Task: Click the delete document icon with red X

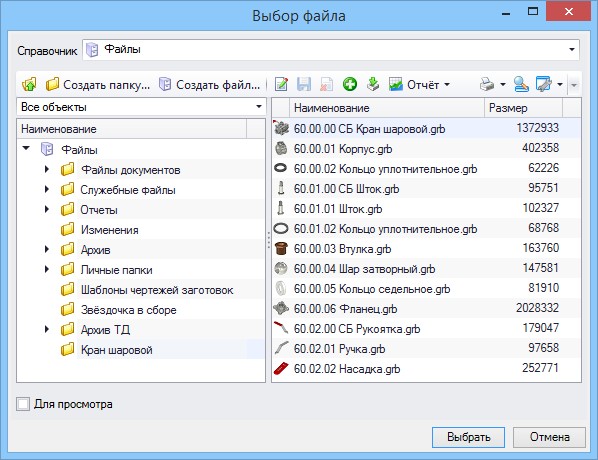Action: pos(327,84)
